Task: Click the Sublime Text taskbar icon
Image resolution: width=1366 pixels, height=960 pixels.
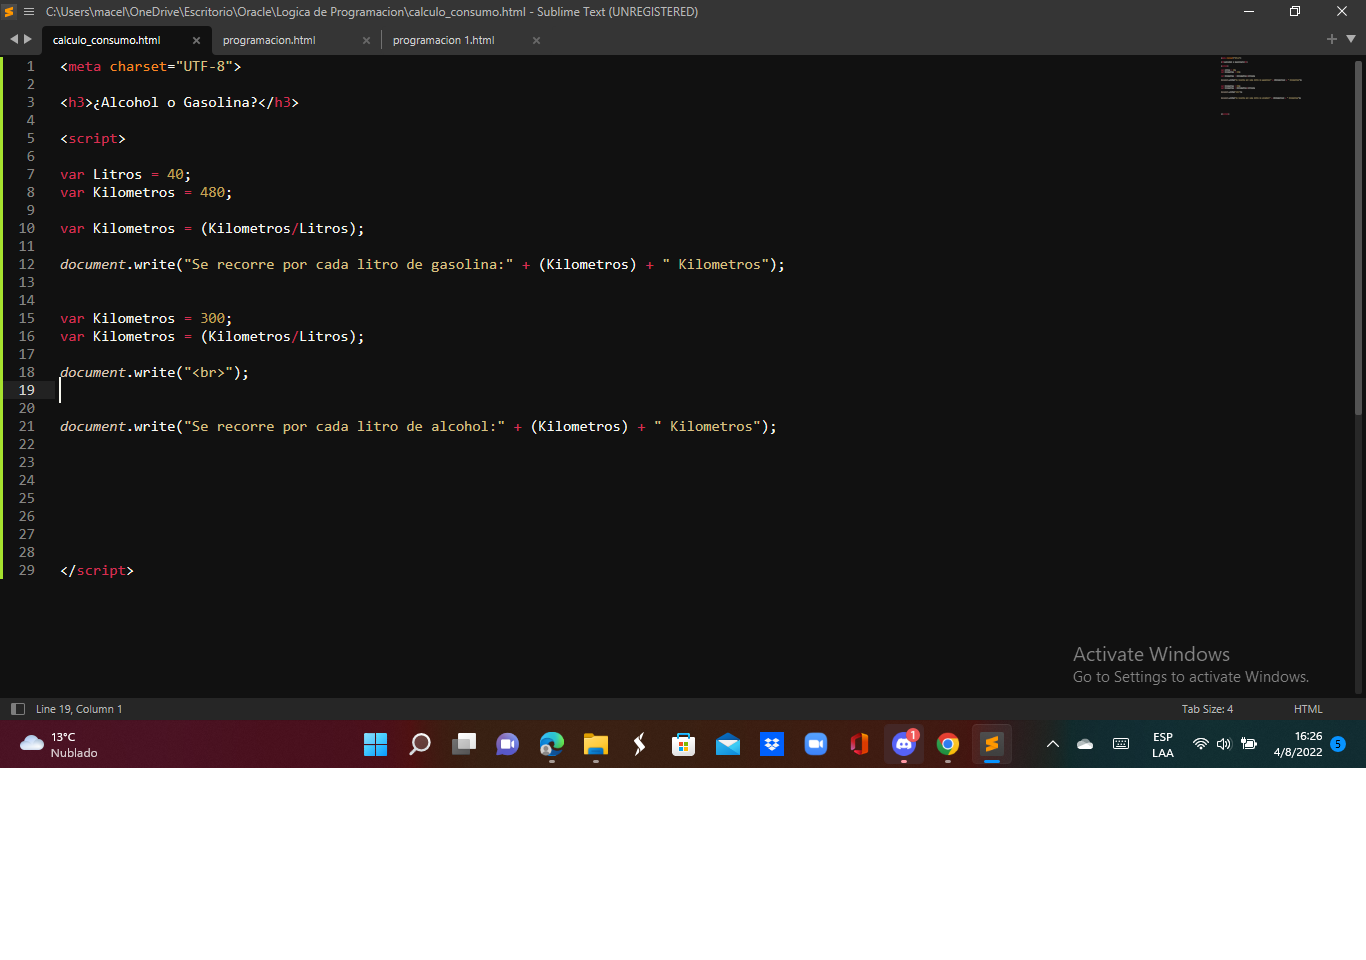Action: tap(992, 744)
